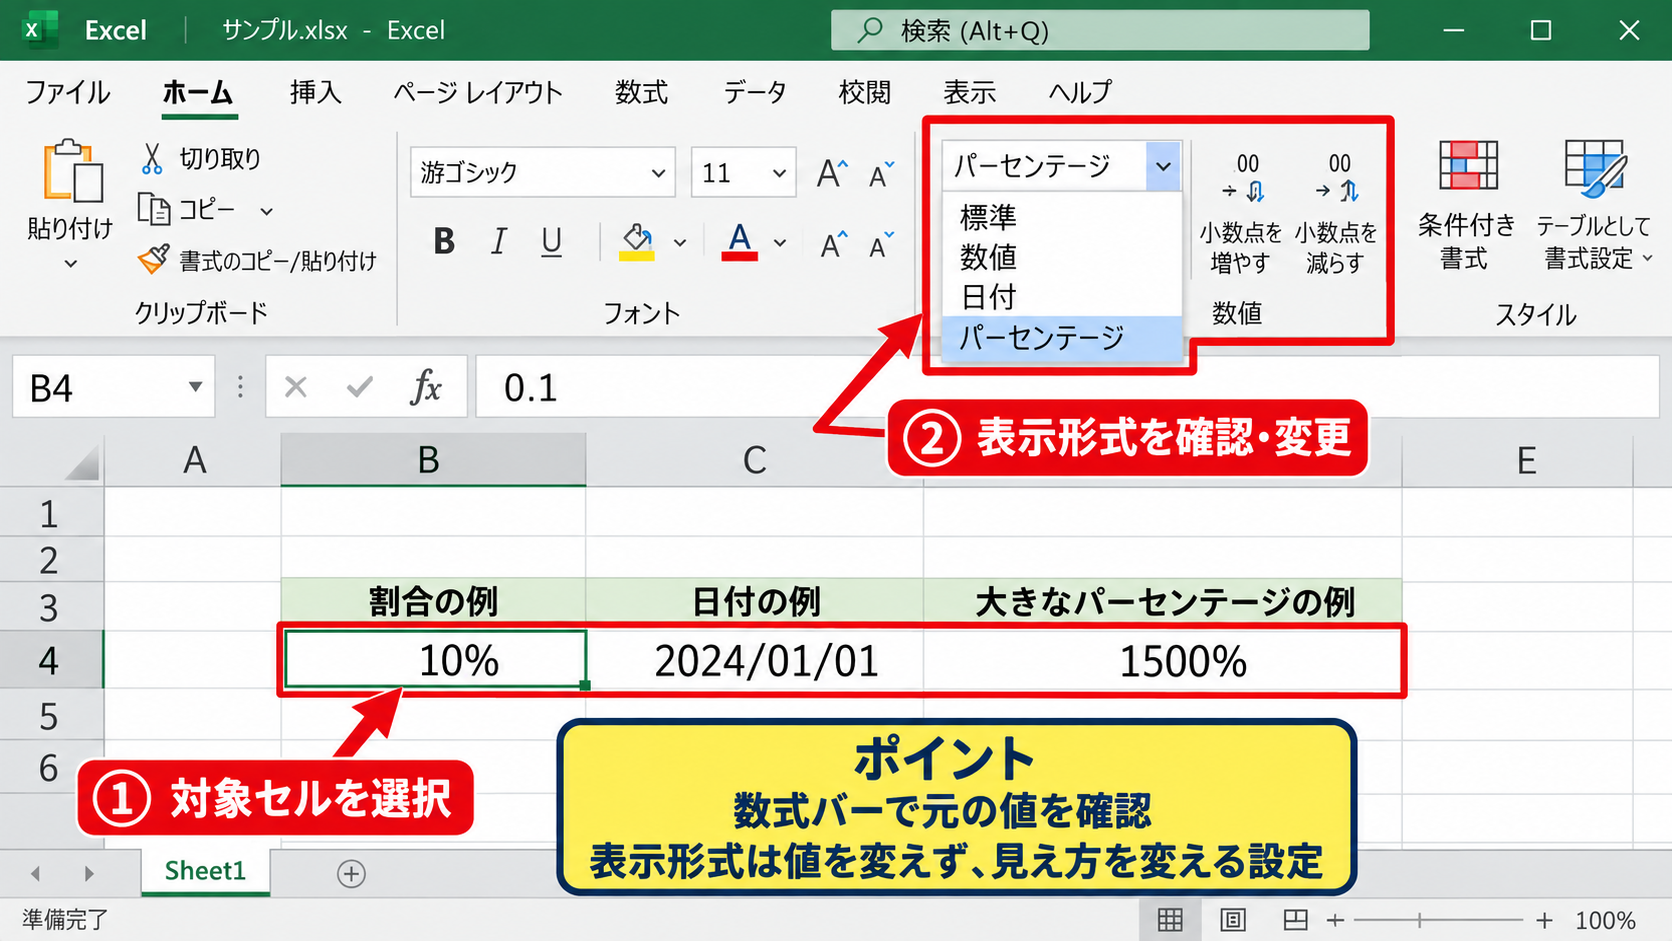
Task: Switch to the 数式 ribbon tab
Action: 641,92
